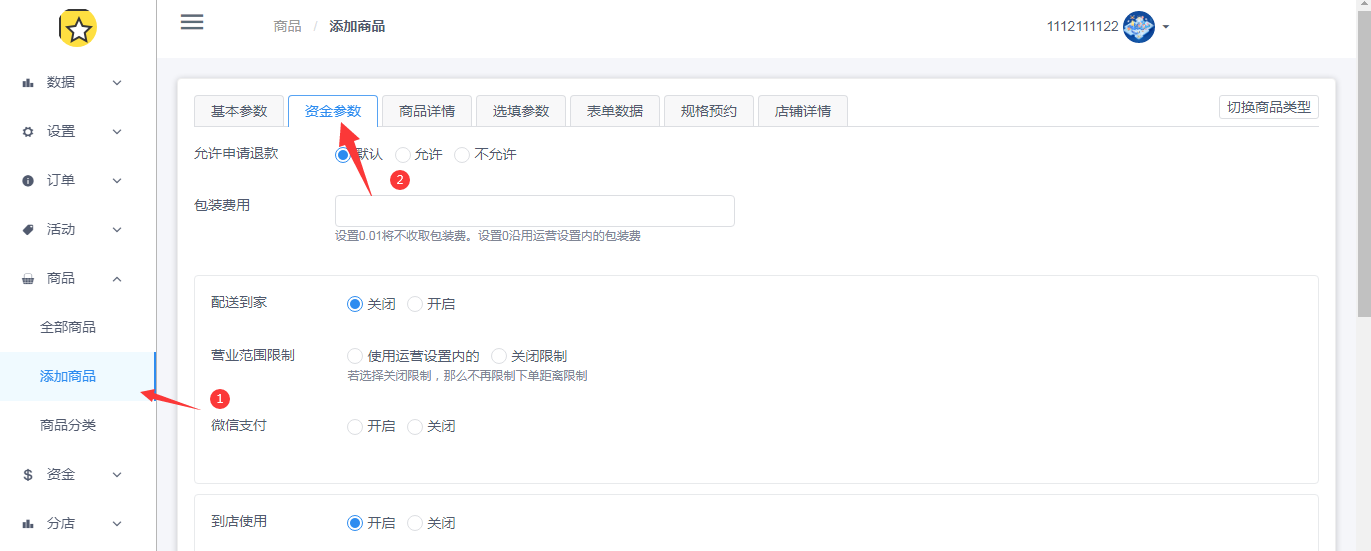Click the gear icon beside 设置
This screenshot has height=551, width=1371.
point(28,132)
